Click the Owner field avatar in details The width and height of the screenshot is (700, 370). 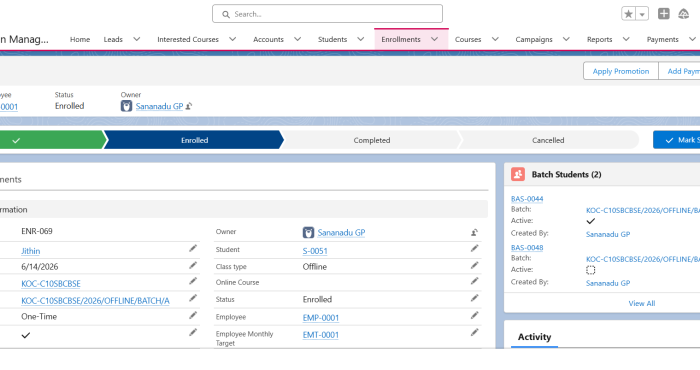308,233
